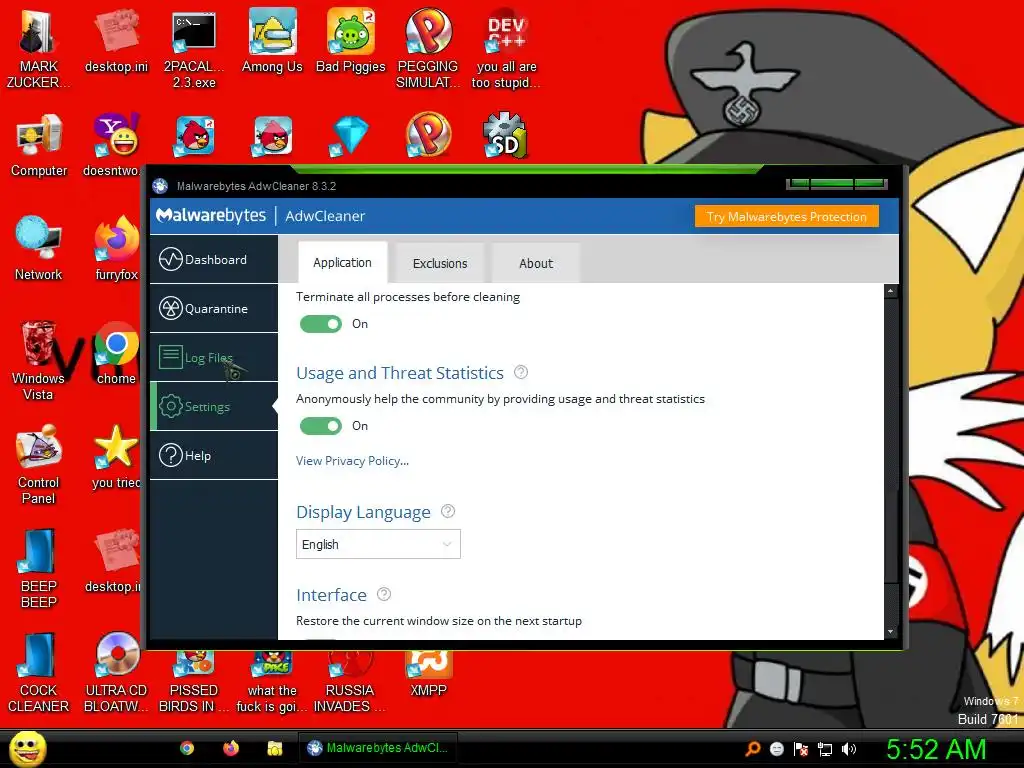The width and height of the screenshot is (1024, 768).
Task: Open the COCK CLEANER desktop icon
Action: click(x=39, y=673)
